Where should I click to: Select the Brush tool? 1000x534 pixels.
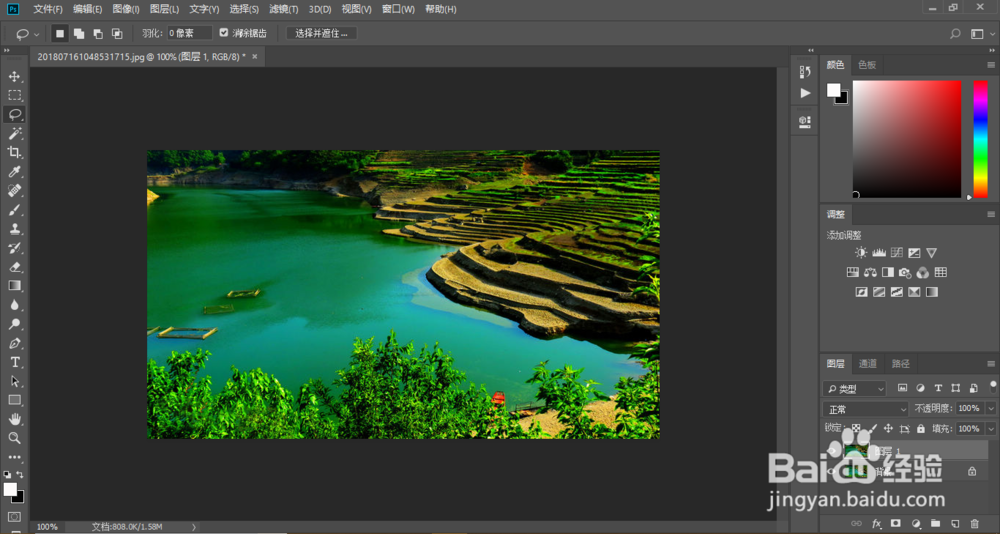coord(14,209)
